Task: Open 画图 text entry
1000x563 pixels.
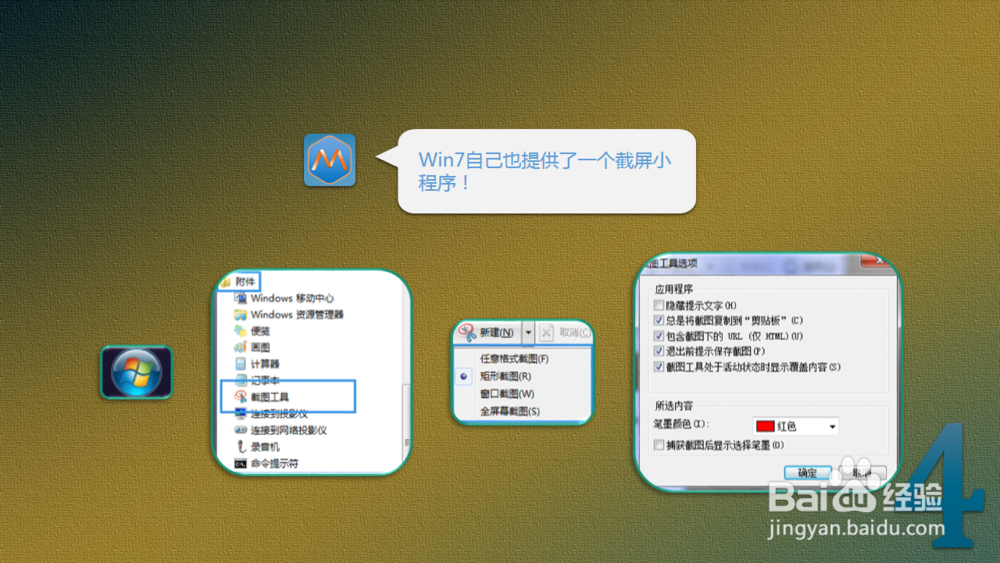Action: pyautogui.click(x=260, y=347)
